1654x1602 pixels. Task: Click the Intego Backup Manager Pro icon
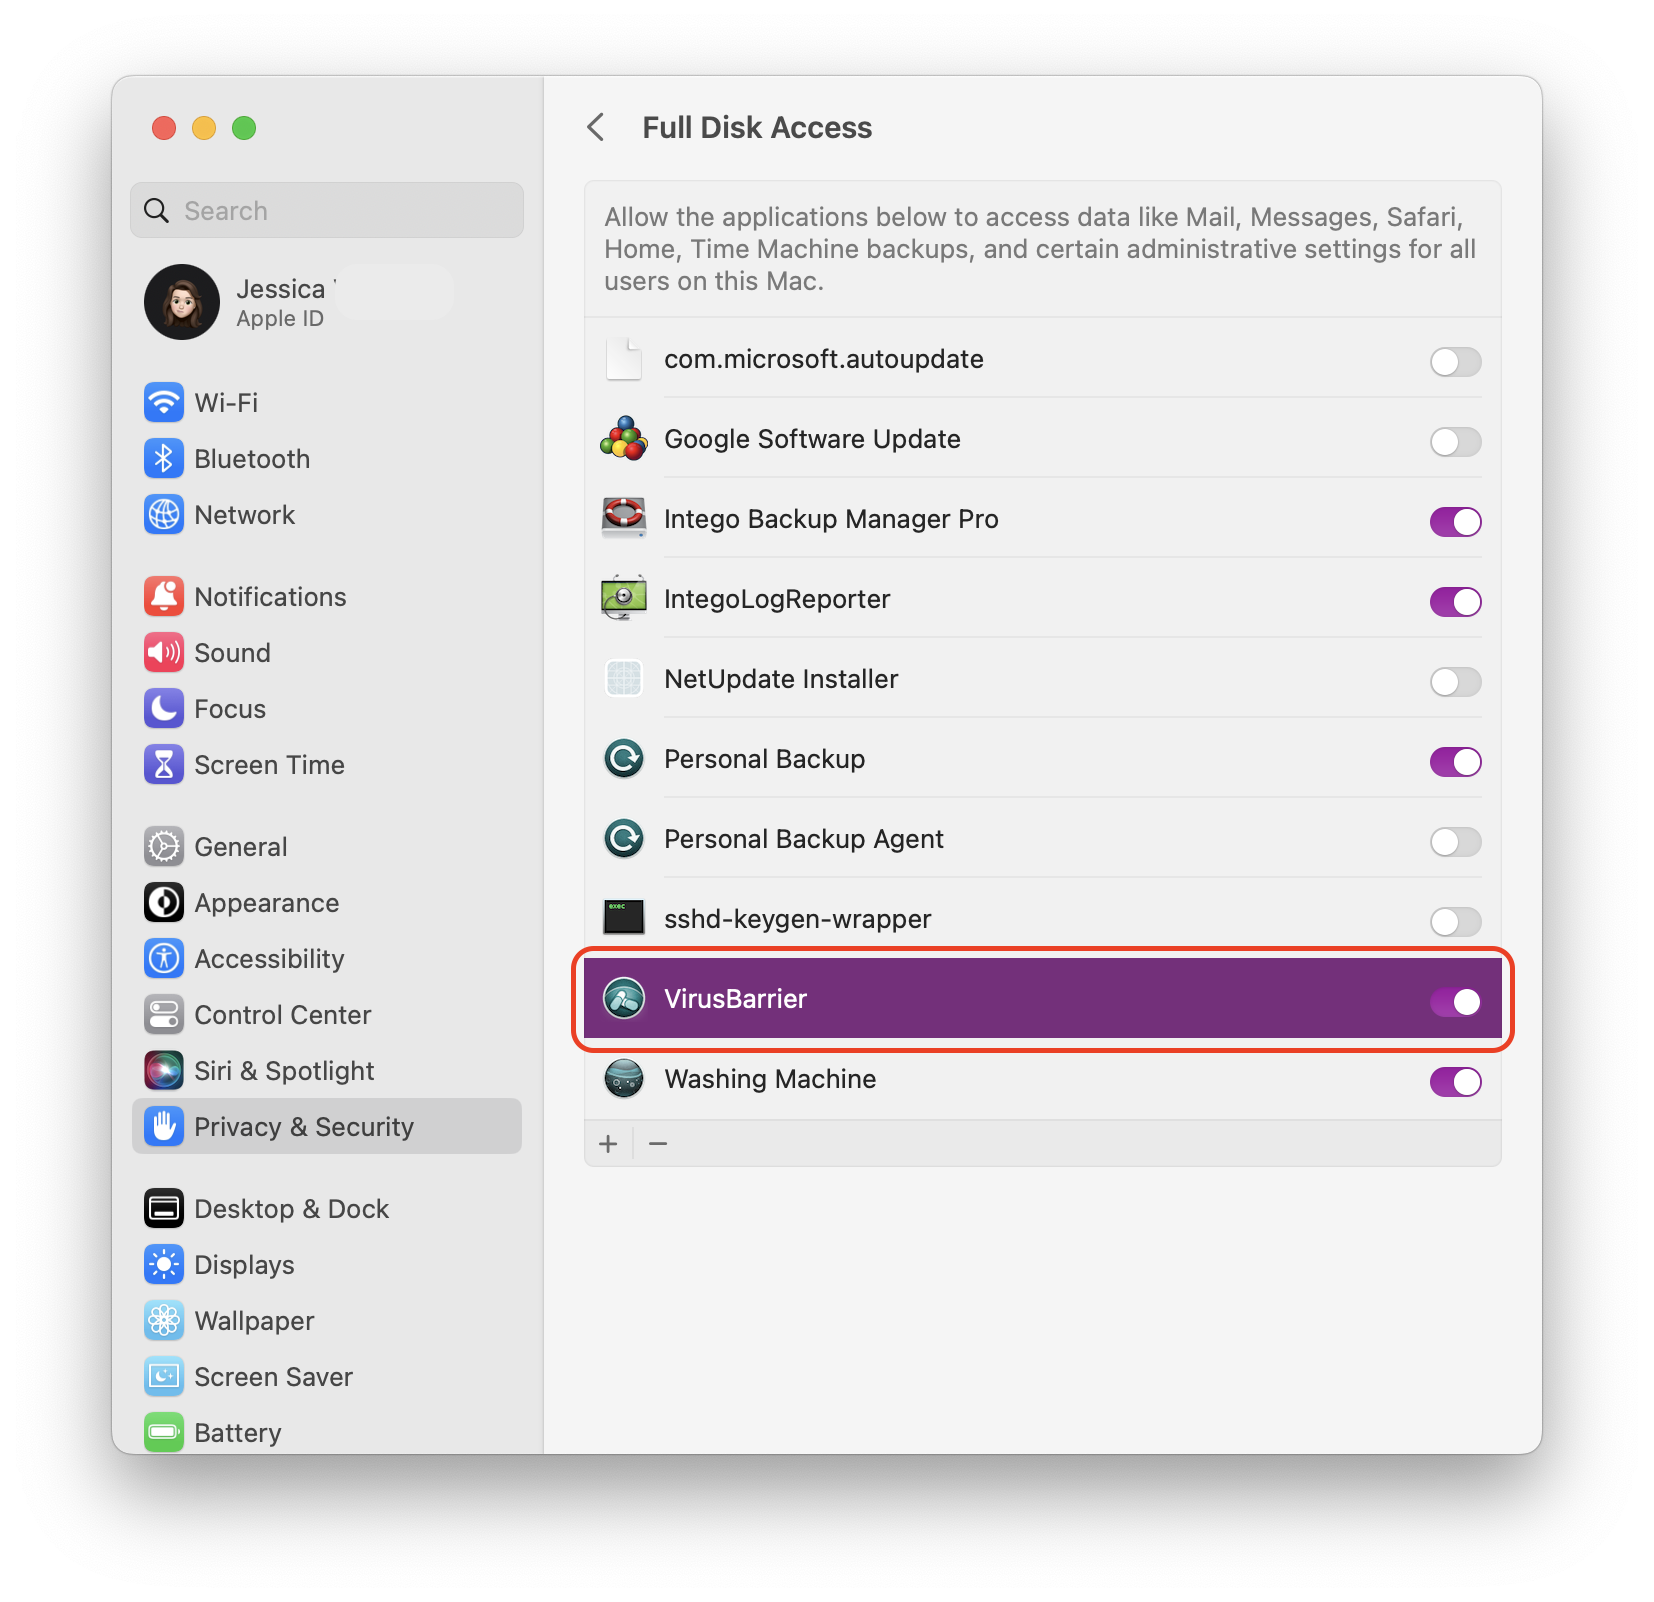coord(624,519)
